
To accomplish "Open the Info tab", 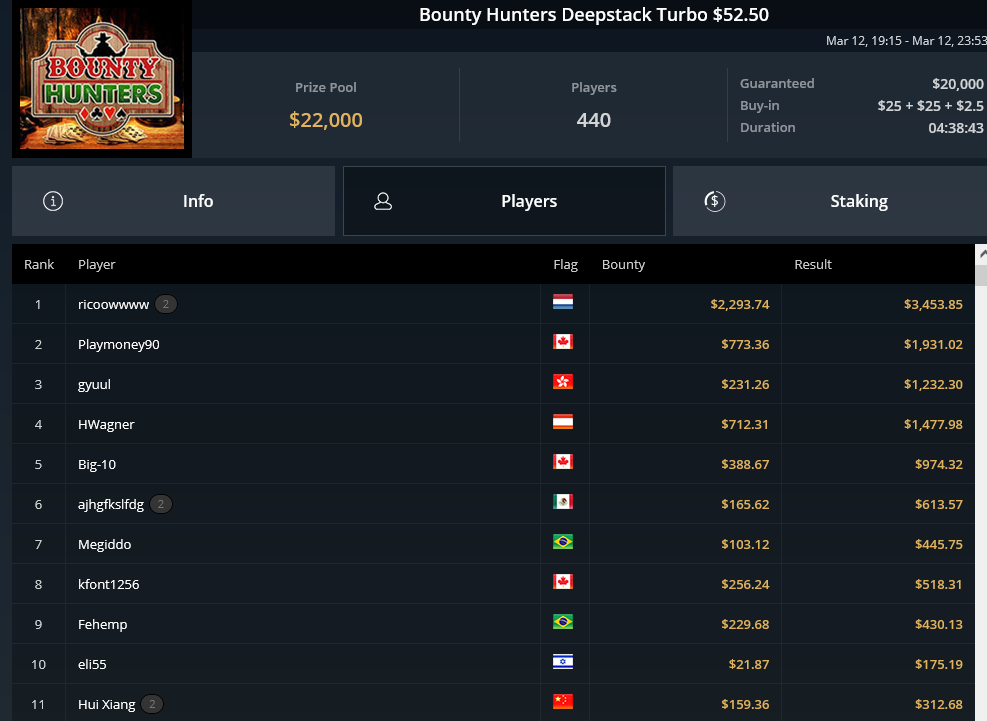I will (x=173, y=201).
